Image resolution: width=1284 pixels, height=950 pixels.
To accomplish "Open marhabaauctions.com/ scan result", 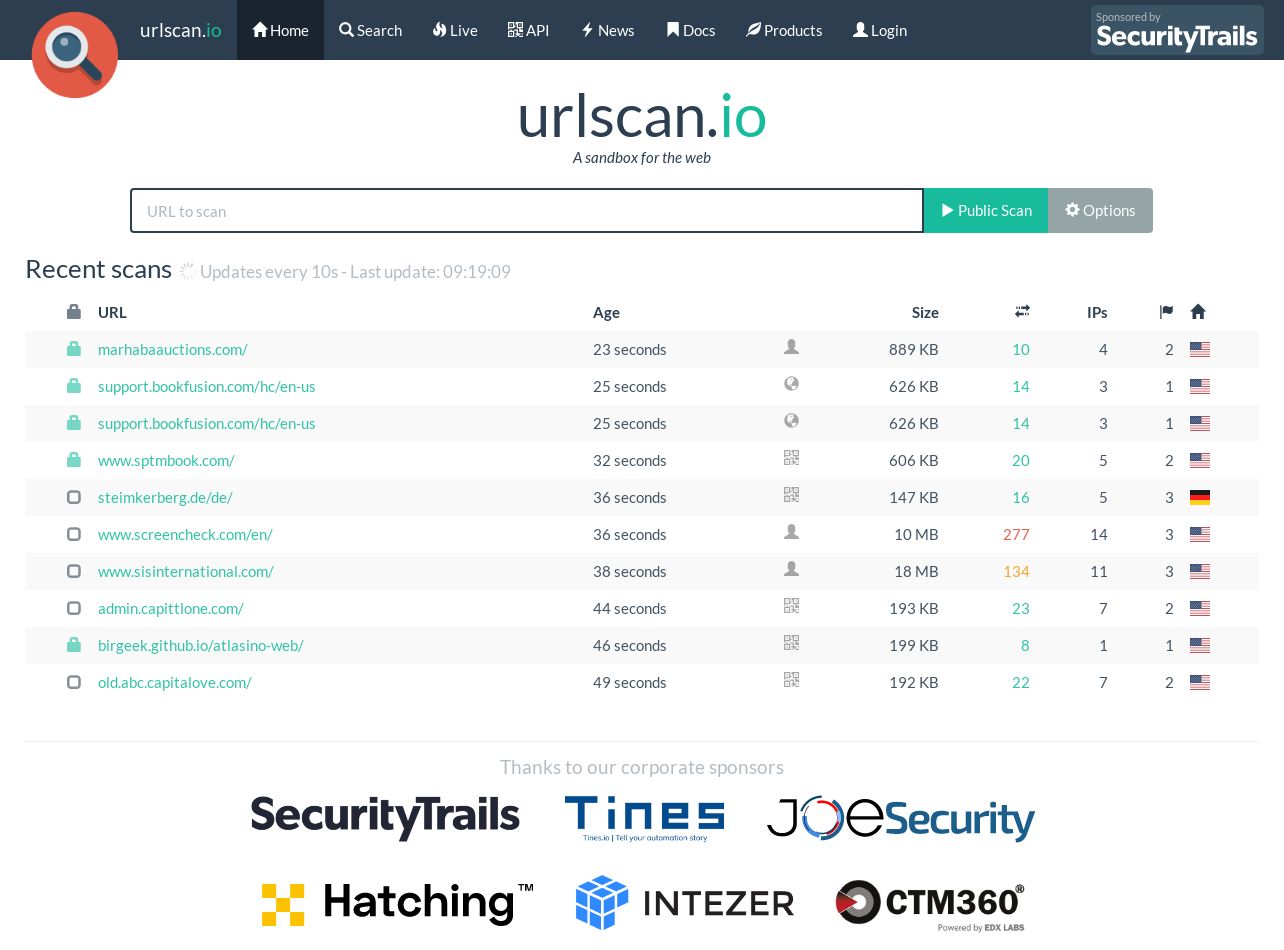I will [173, 350].
